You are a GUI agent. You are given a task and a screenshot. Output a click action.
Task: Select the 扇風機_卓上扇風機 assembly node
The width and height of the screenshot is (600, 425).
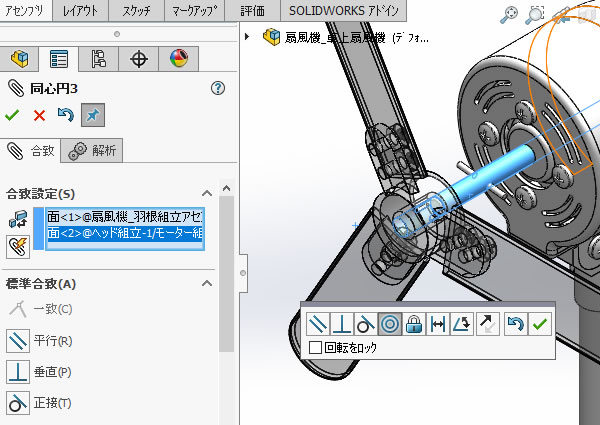click(x=346, y=37)
